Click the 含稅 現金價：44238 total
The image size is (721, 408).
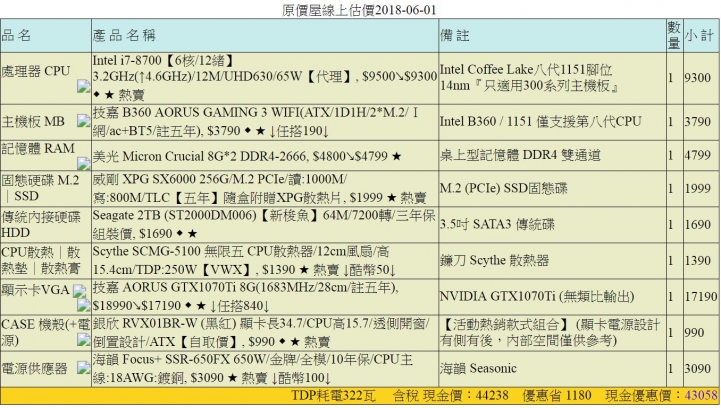[x=451, y=396]
